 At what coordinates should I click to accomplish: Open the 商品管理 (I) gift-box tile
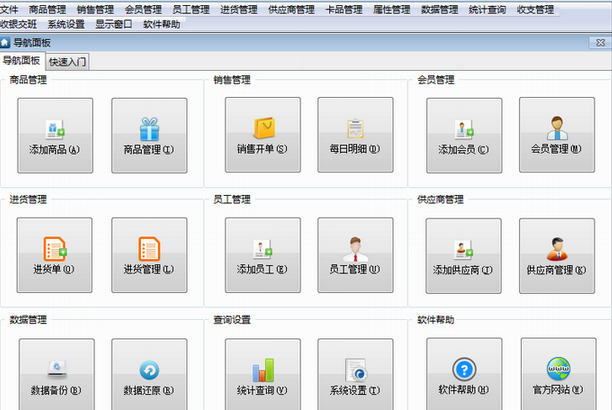pos(149,135)
